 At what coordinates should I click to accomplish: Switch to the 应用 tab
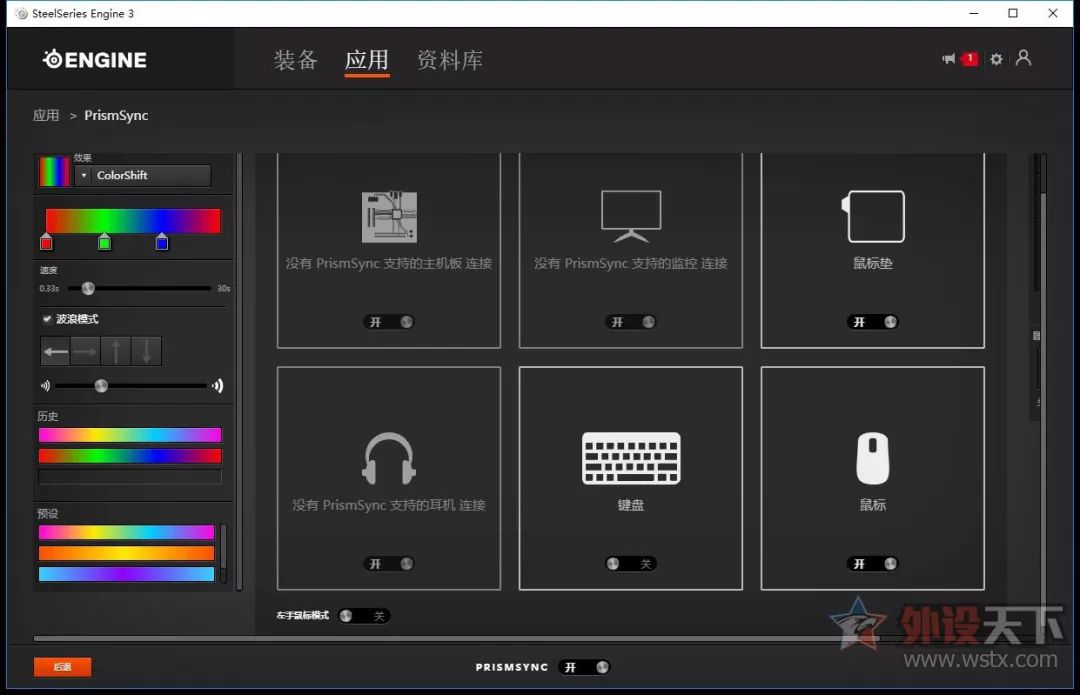point(366,61)
